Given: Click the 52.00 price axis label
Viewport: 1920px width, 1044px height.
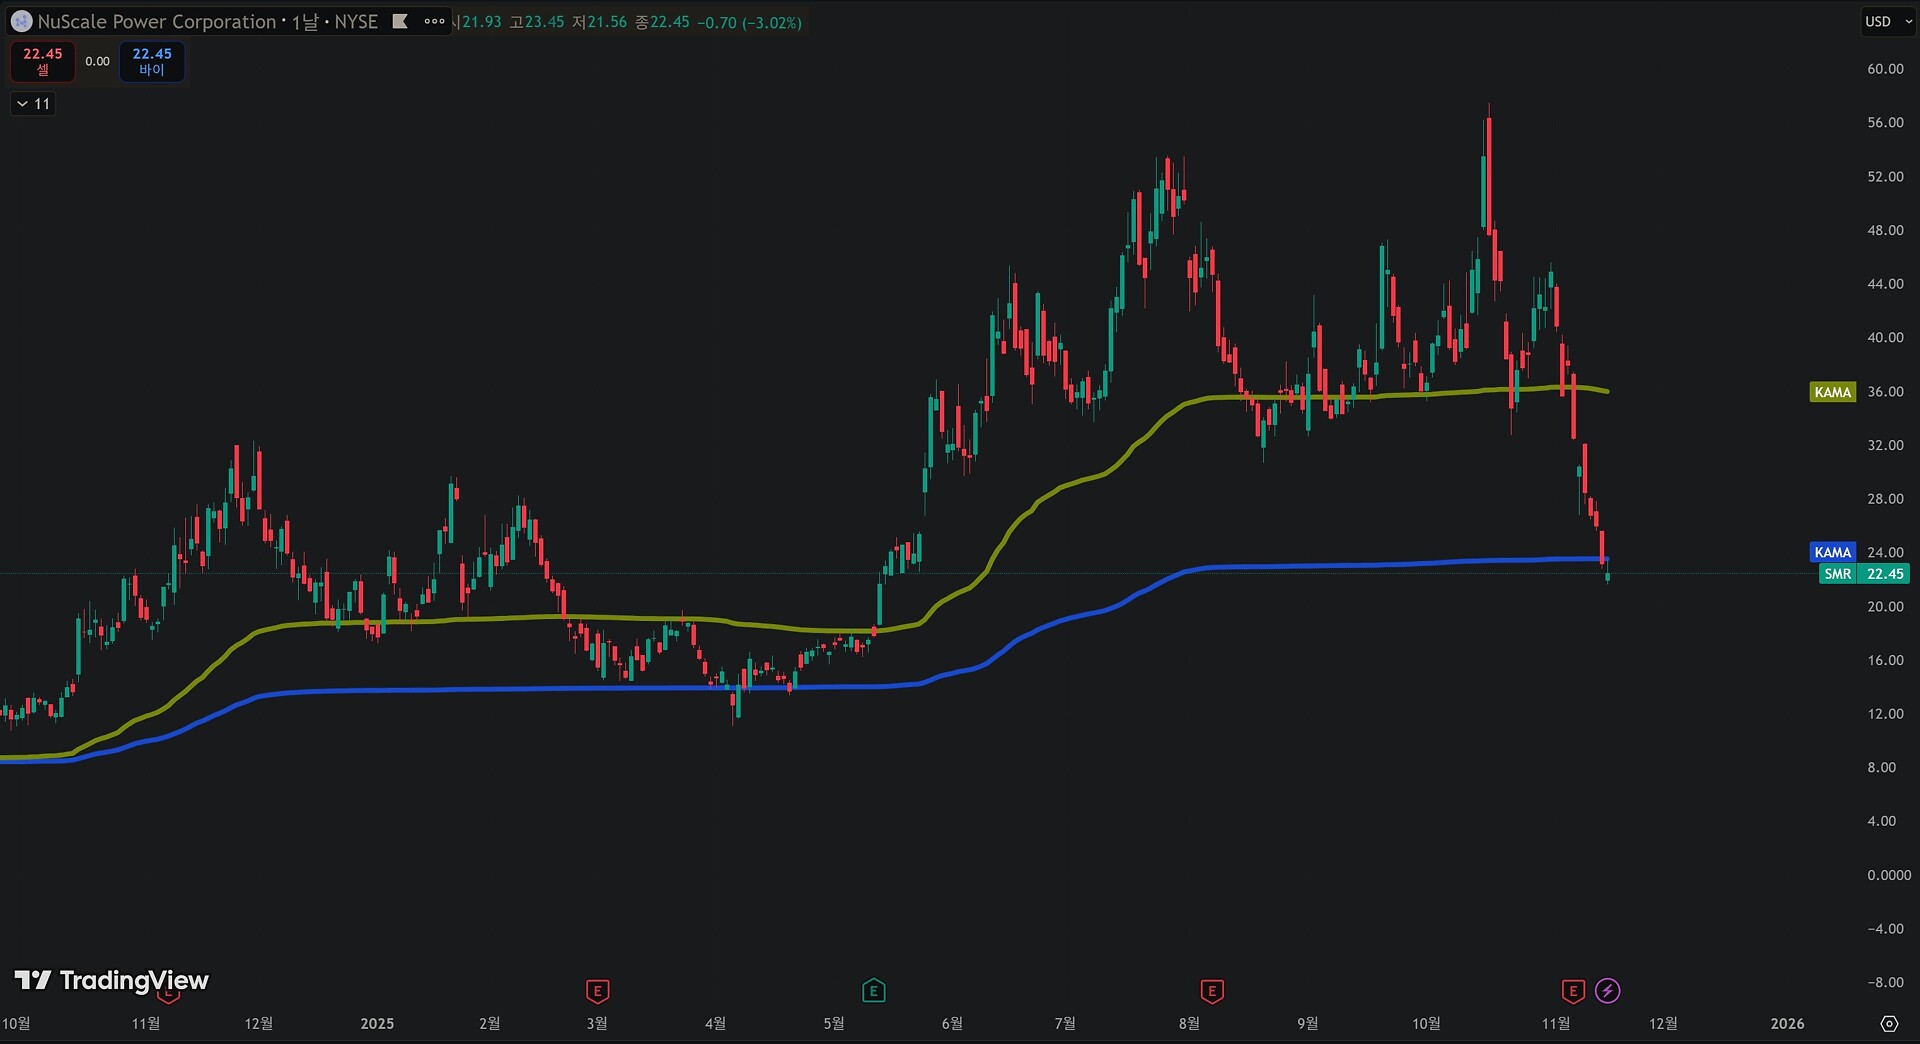Looking at the screenshot, I should (x=1885, y=177).
